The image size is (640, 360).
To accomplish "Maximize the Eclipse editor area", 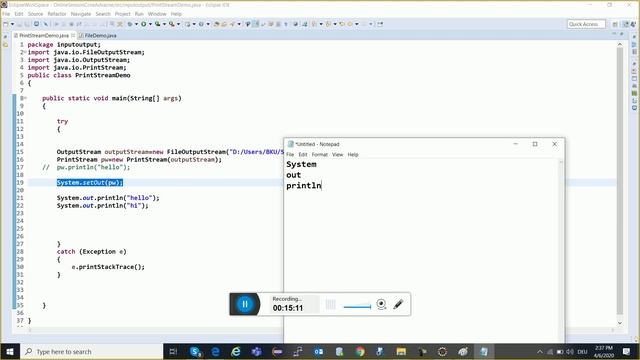I will click(622, 34).
